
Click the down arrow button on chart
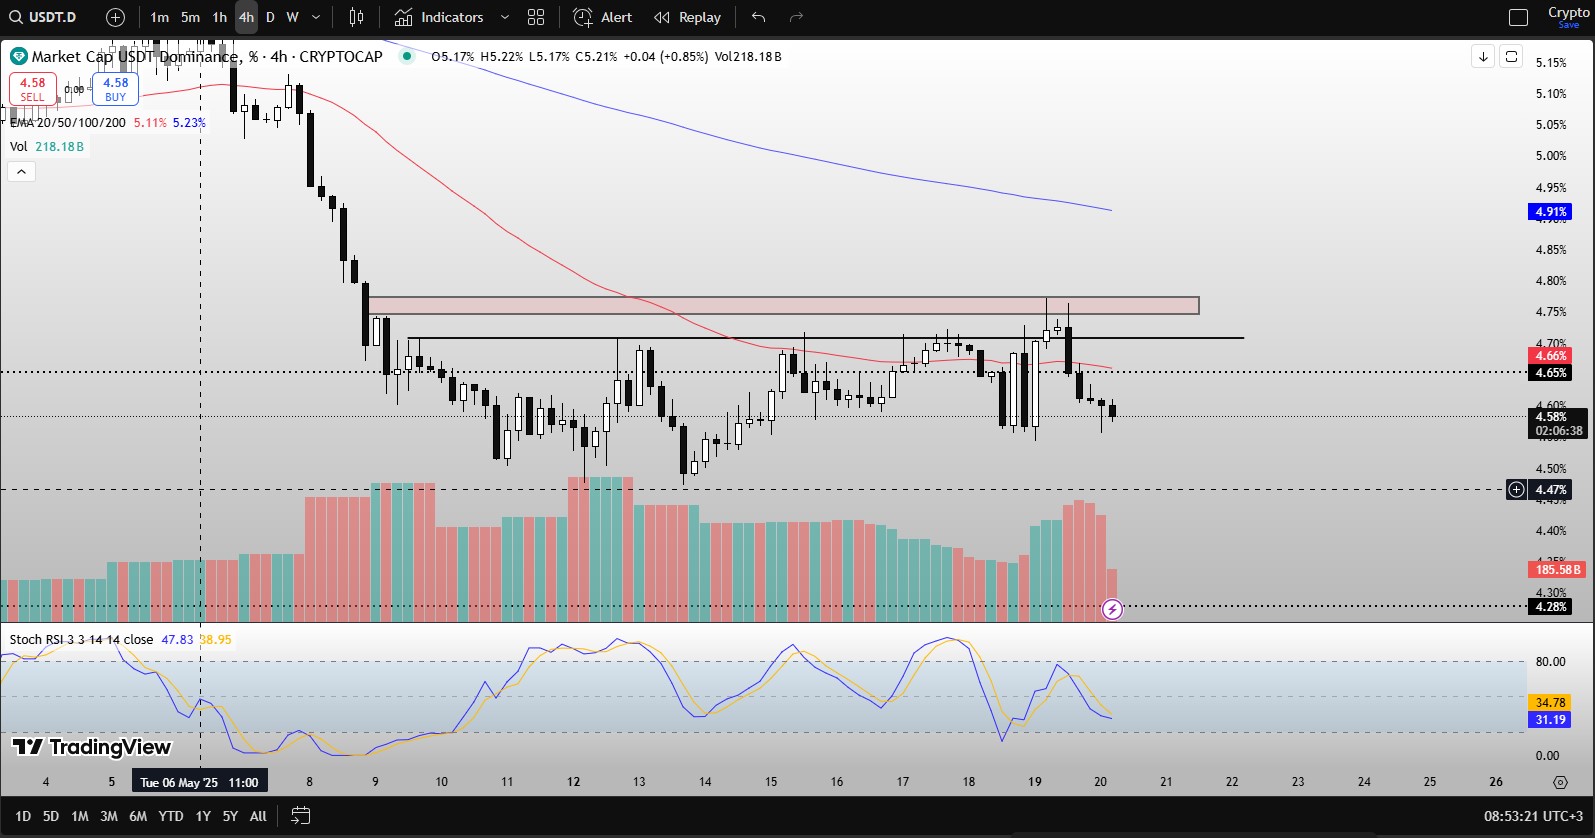click(1483, 57)
